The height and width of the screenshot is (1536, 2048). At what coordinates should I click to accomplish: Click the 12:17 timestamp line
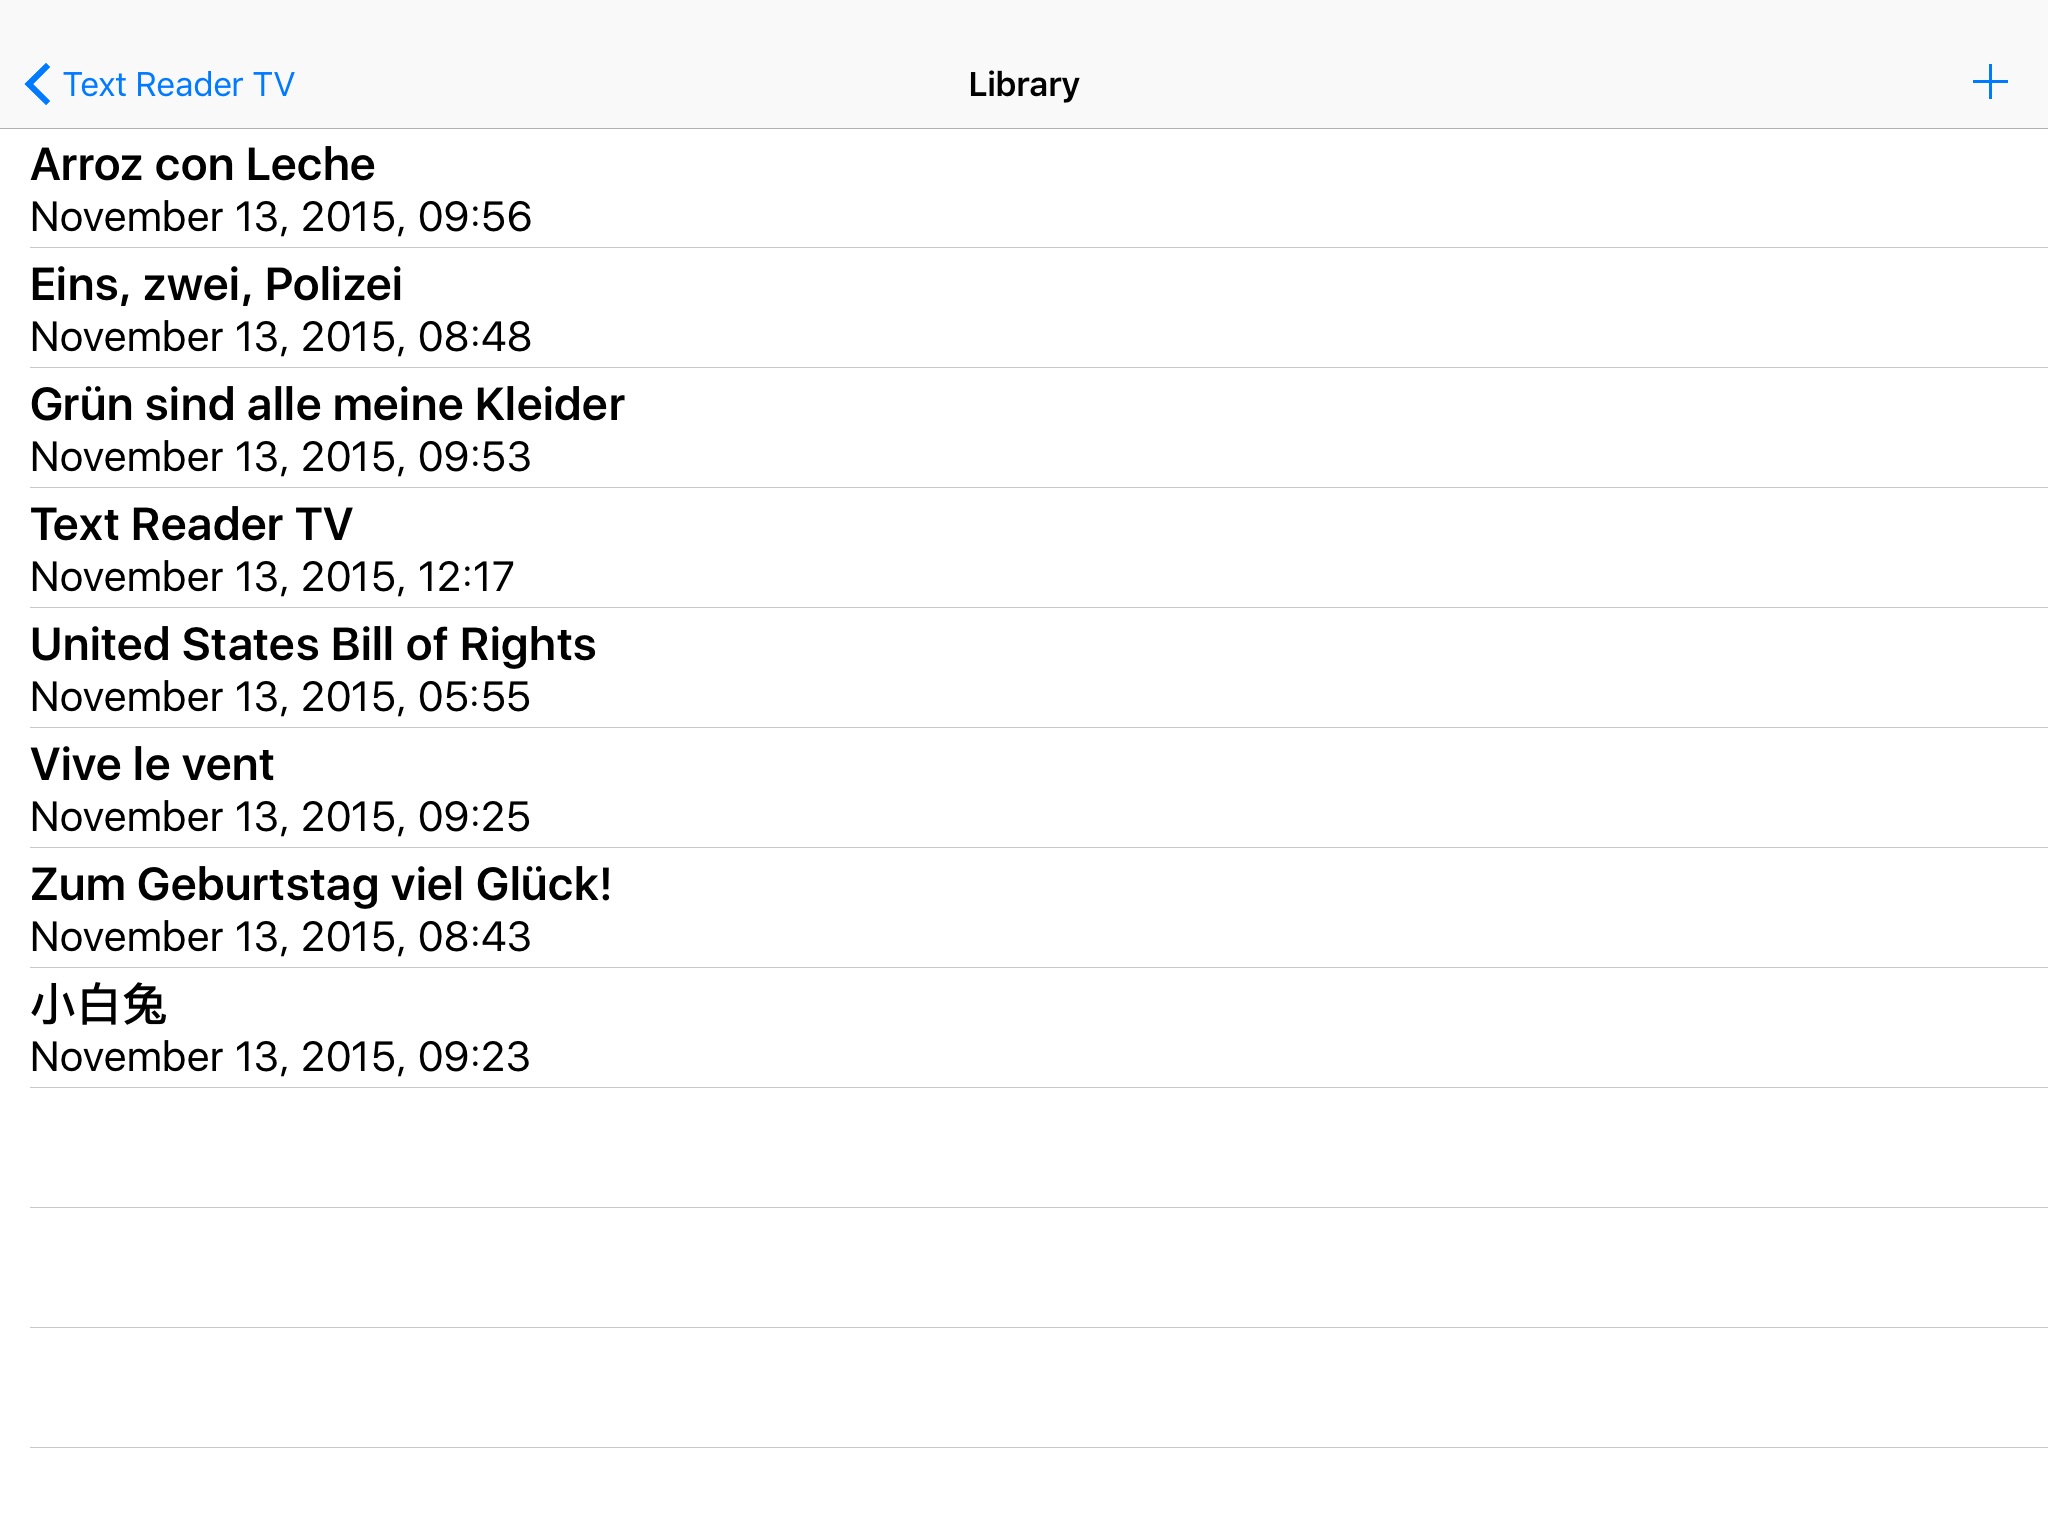tap(272, 577)
